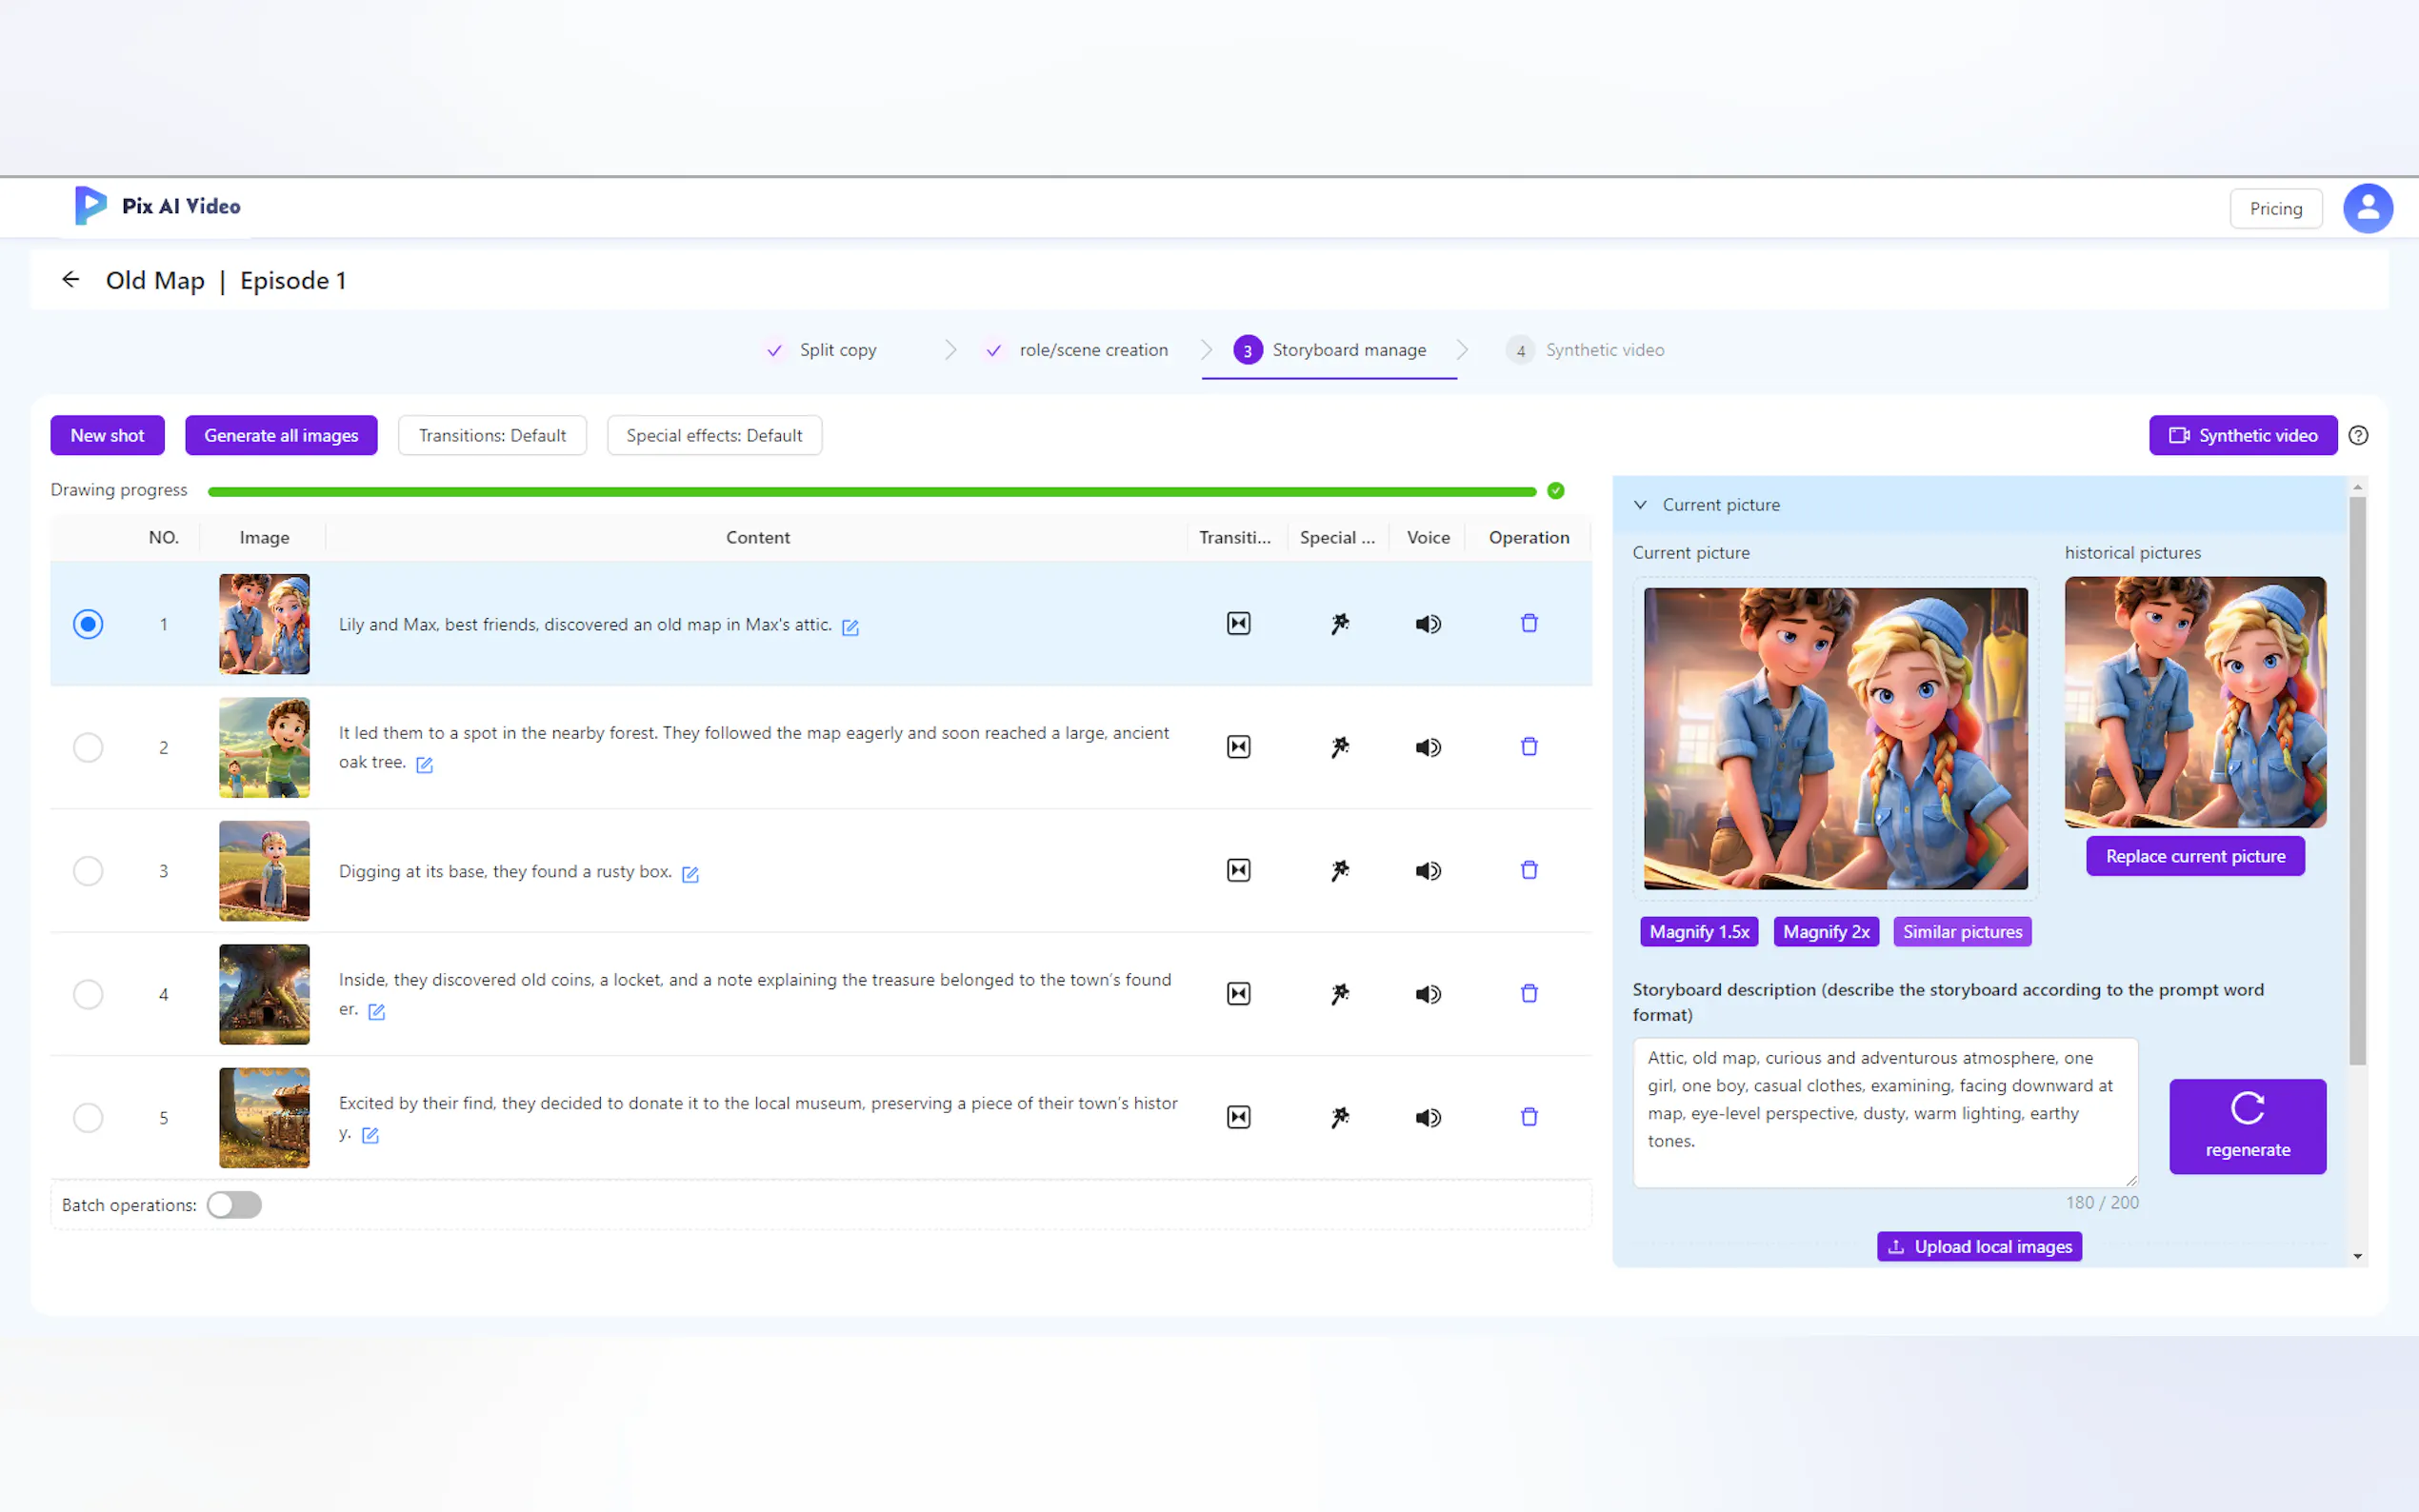Click the Generate all images button
The height and width of the screenshot is (1512, 2419).
pos(281,436)
